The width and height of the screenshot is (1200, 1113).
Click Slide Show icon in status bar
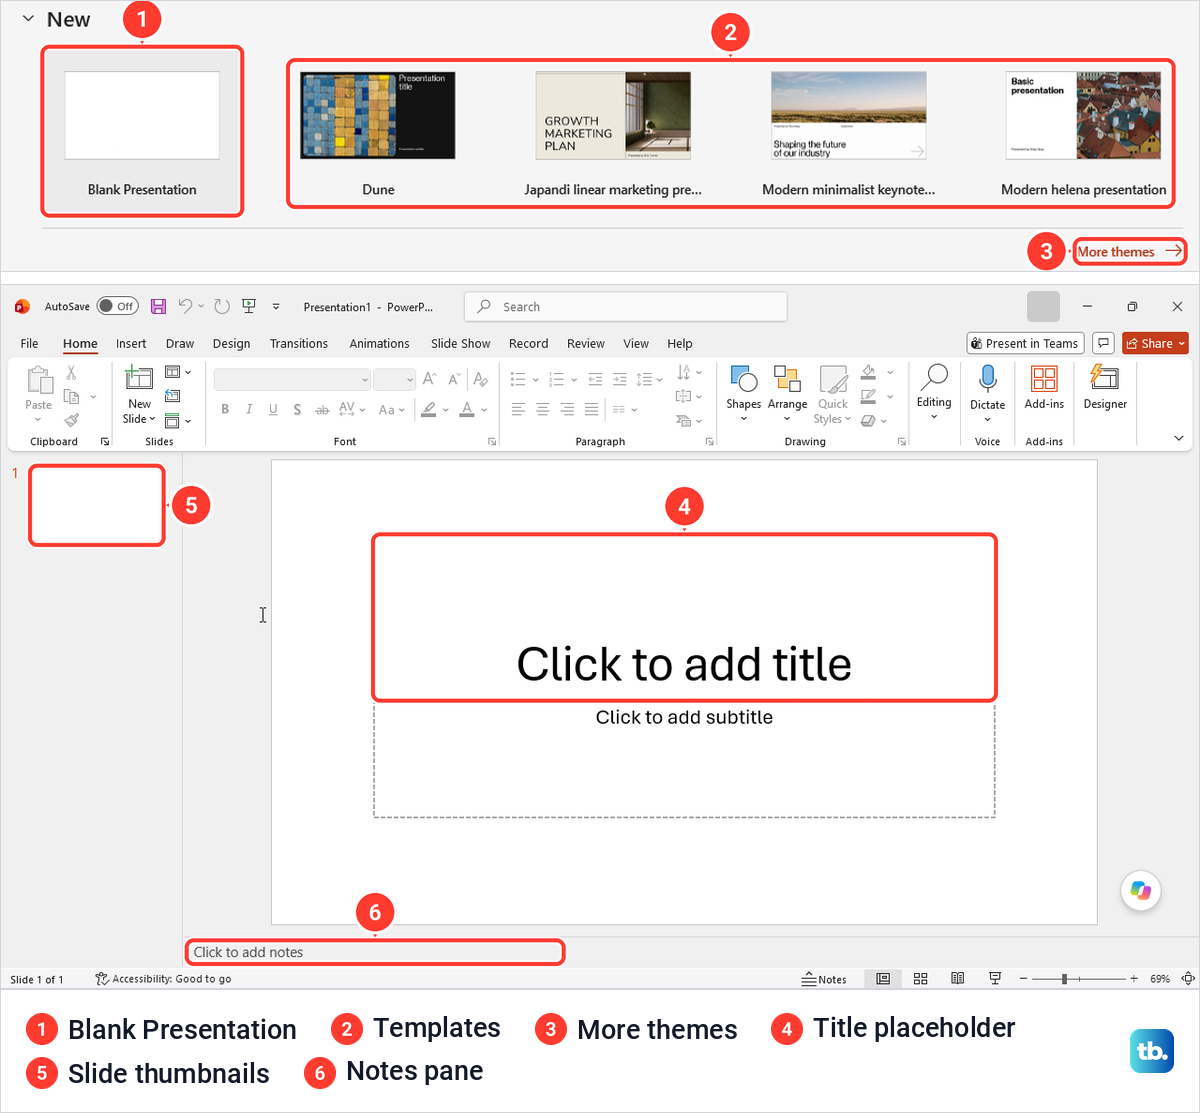[x=995, y=979]
